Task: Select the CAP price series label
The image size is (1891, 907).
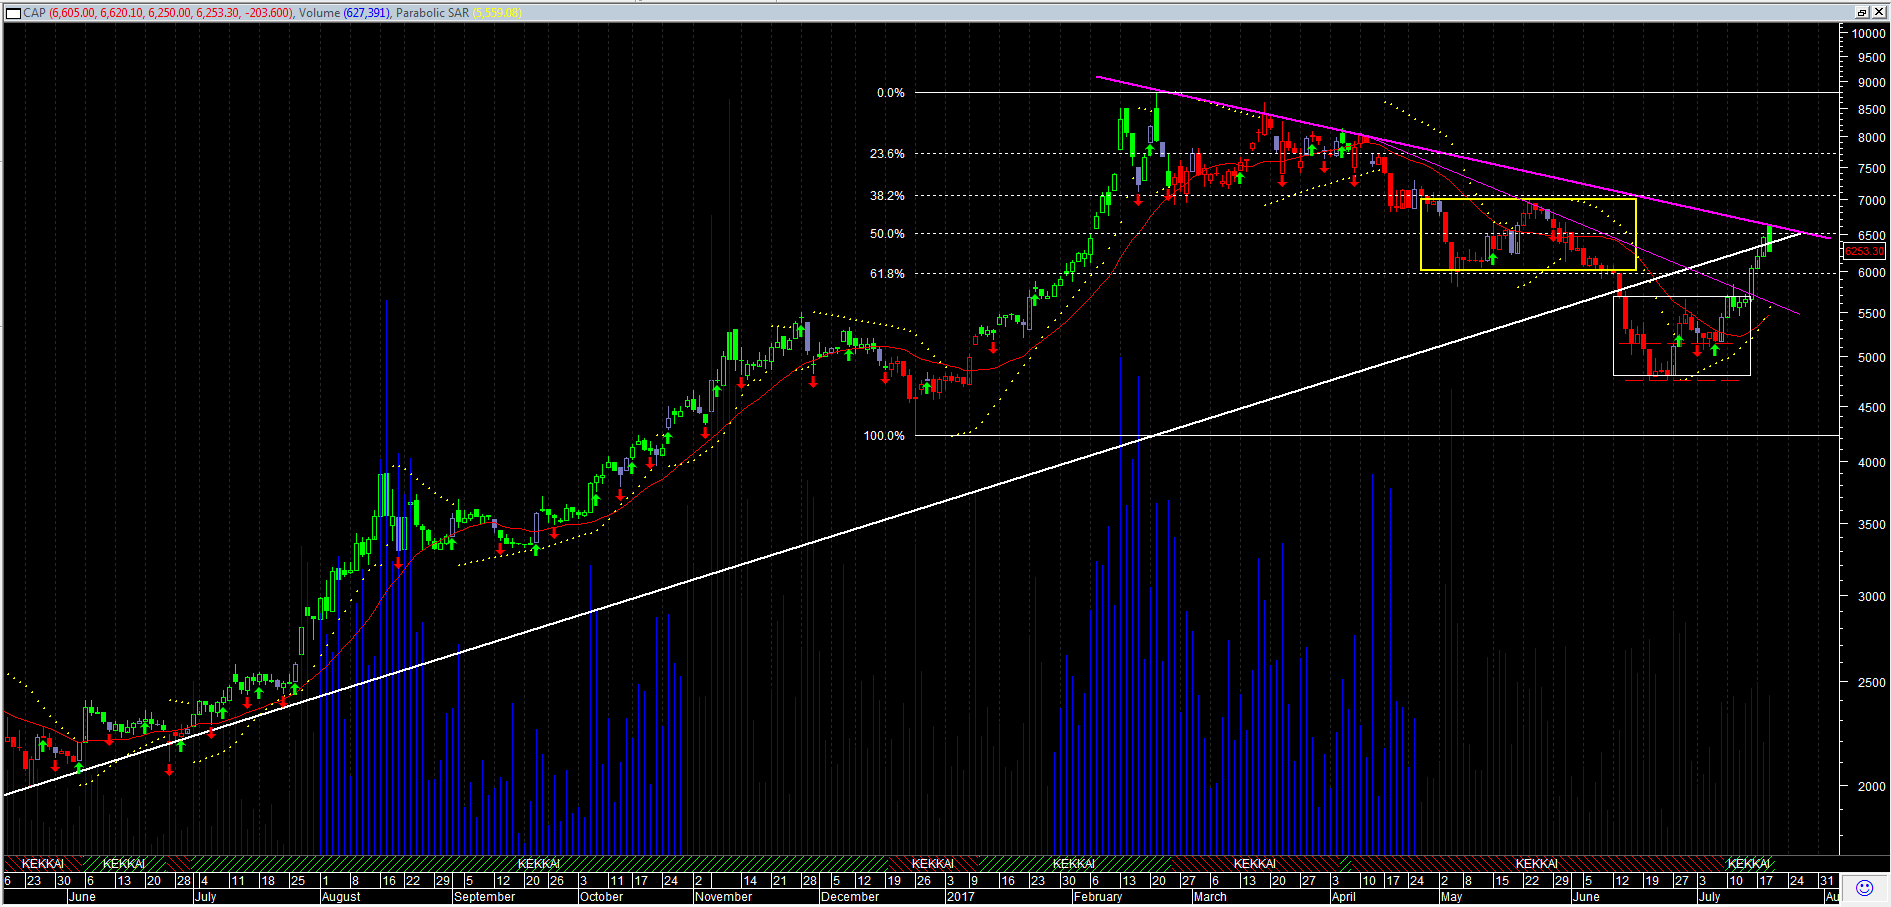Action: (34, 13)
